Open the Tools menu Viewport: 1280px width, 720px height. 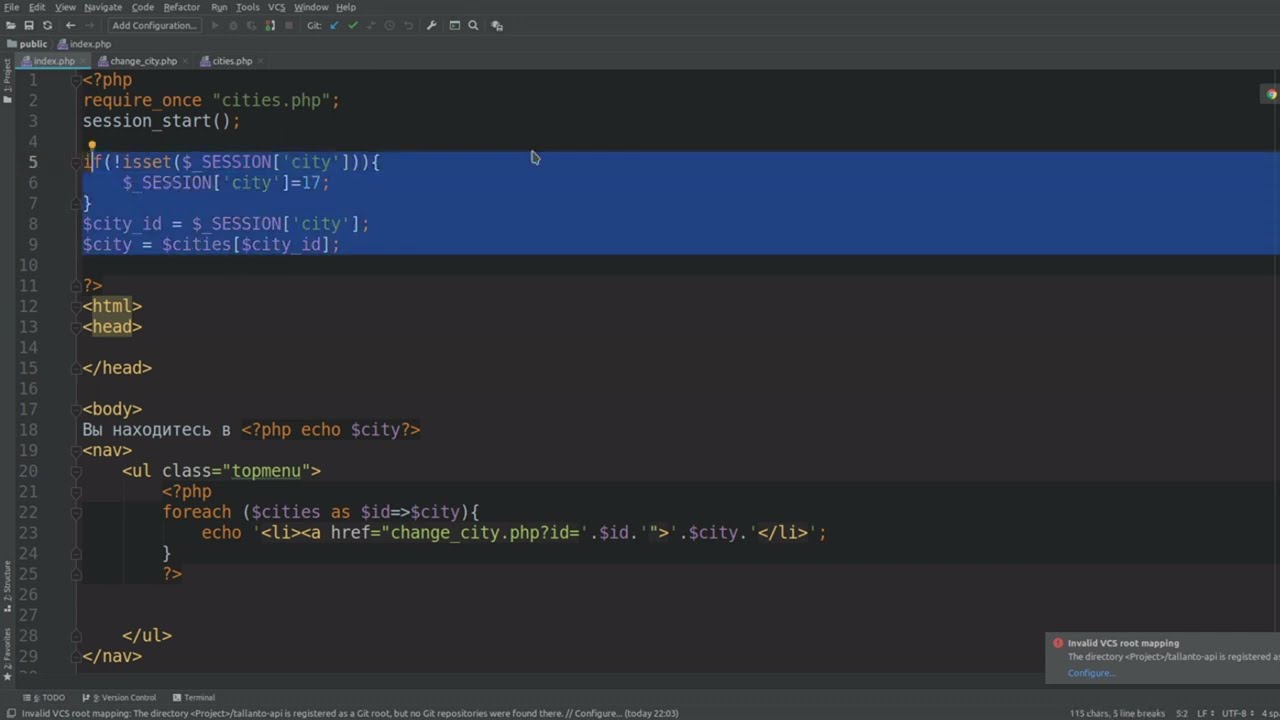[x=248, y=7]
